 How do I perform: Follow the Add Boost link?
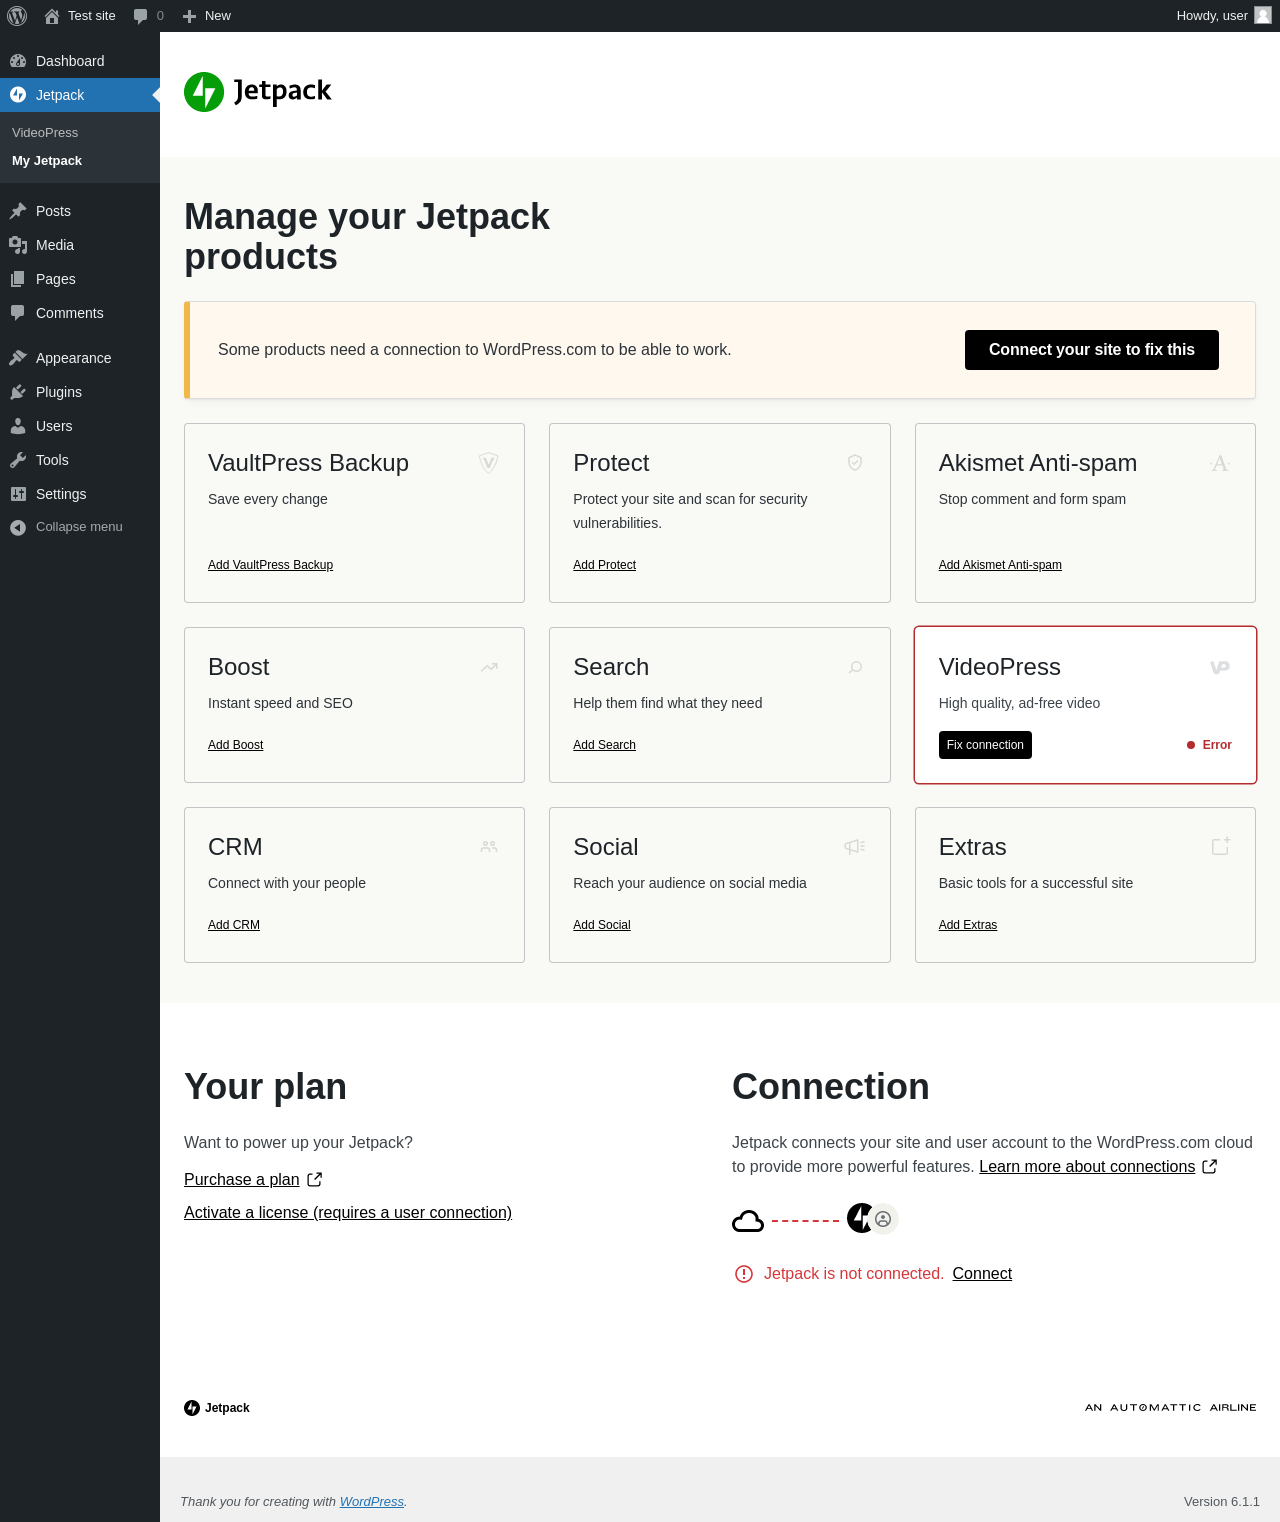[236, 745]
